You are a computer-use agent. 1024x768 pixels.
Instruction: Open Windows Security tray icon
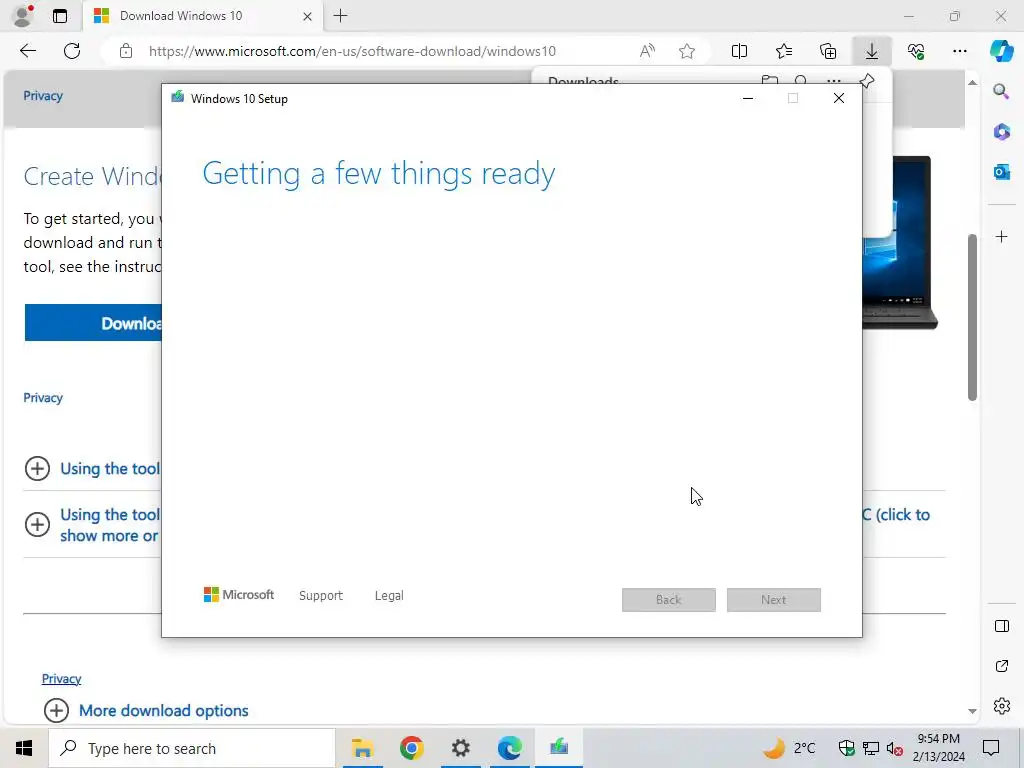[x=846, y=748]
